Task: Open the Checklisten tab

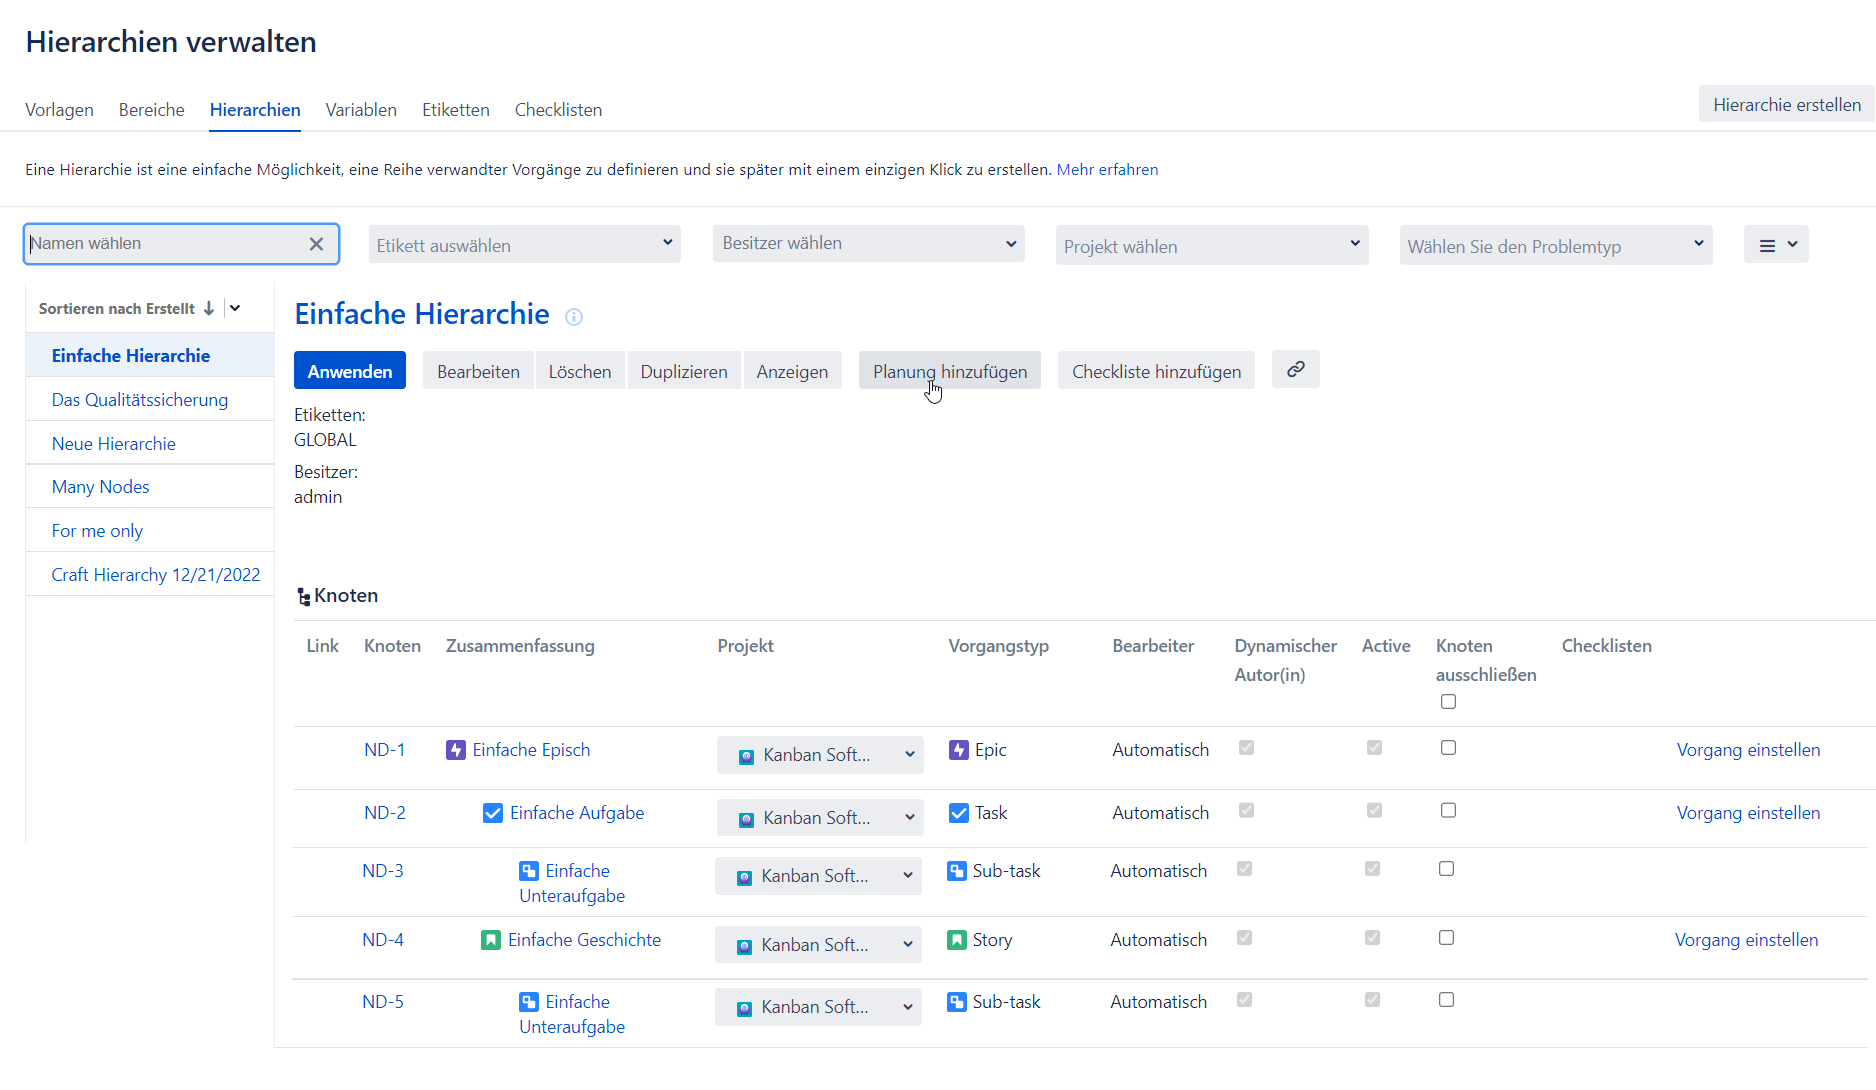Action: click(x=558, y=110)
